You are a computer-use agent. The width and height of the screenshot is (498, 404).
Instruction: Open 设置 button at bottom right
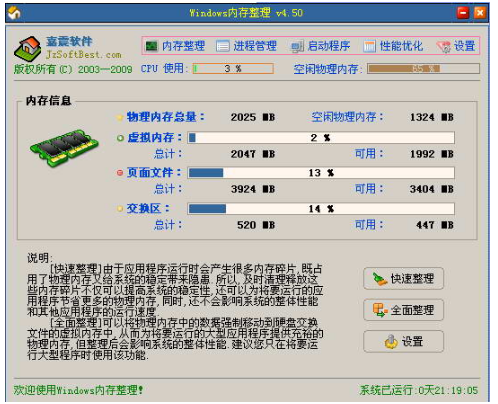[x=403, y=341]
